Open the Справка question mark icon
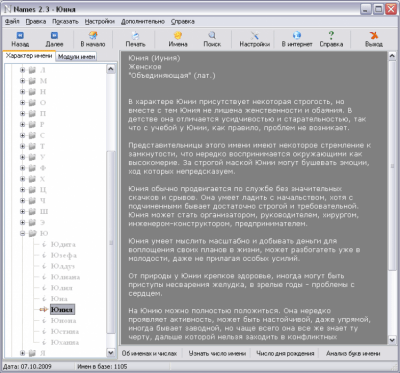The image size is (400, 373). point(331,35)
